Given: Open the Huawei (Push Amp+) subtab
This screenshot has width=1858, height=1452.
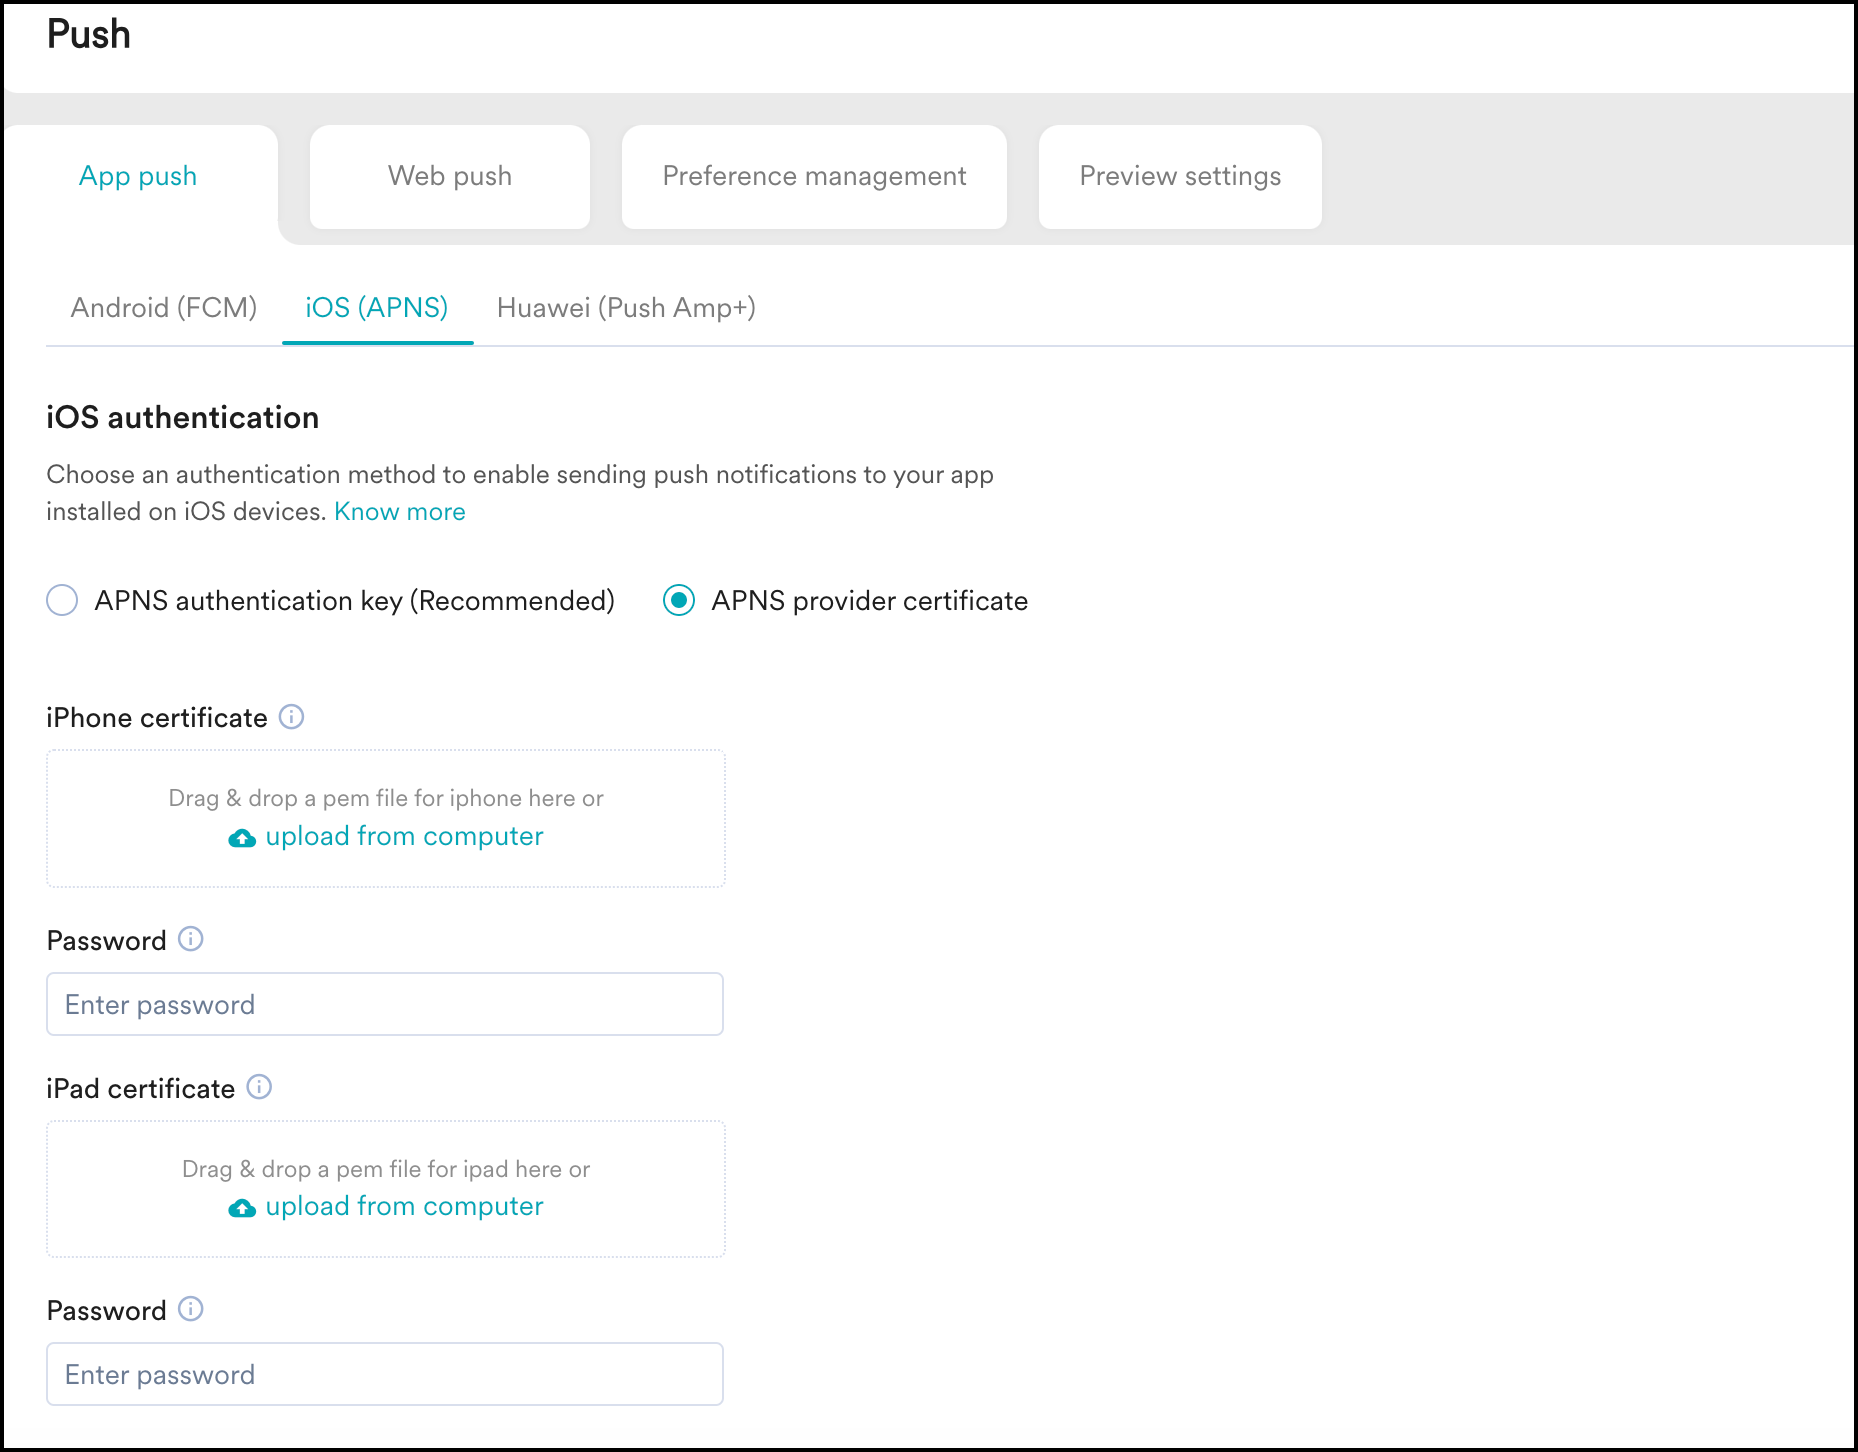Looking at the screenshot, I should 626,307.
